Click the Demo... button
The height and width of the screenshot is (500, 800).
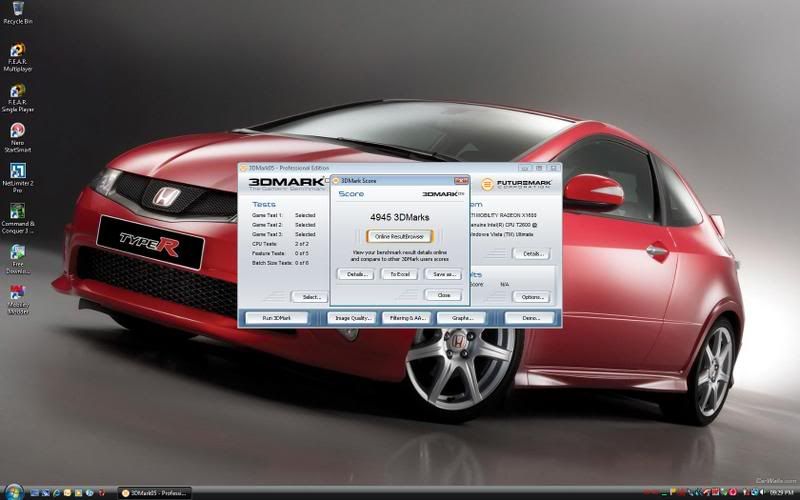[x=531, y=318]
